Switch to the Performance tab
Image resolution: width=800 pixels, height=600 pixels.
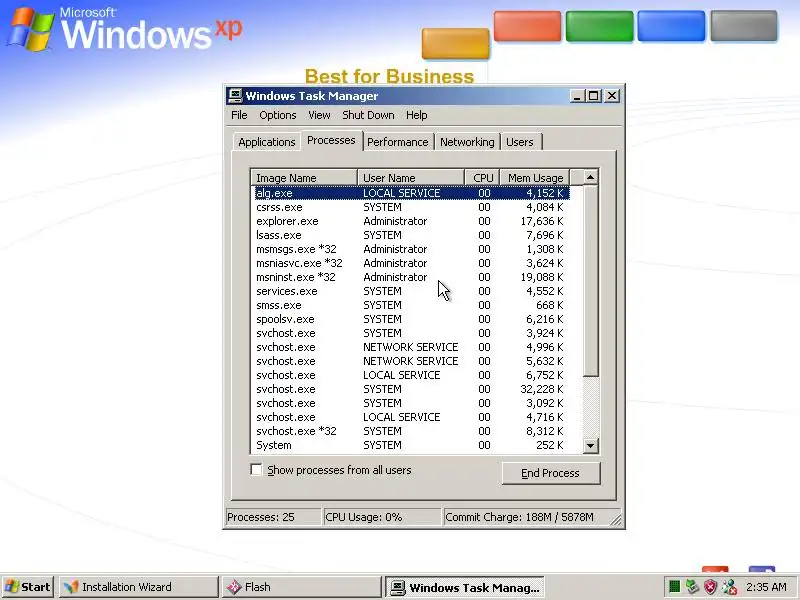click(x=397, y=142)
